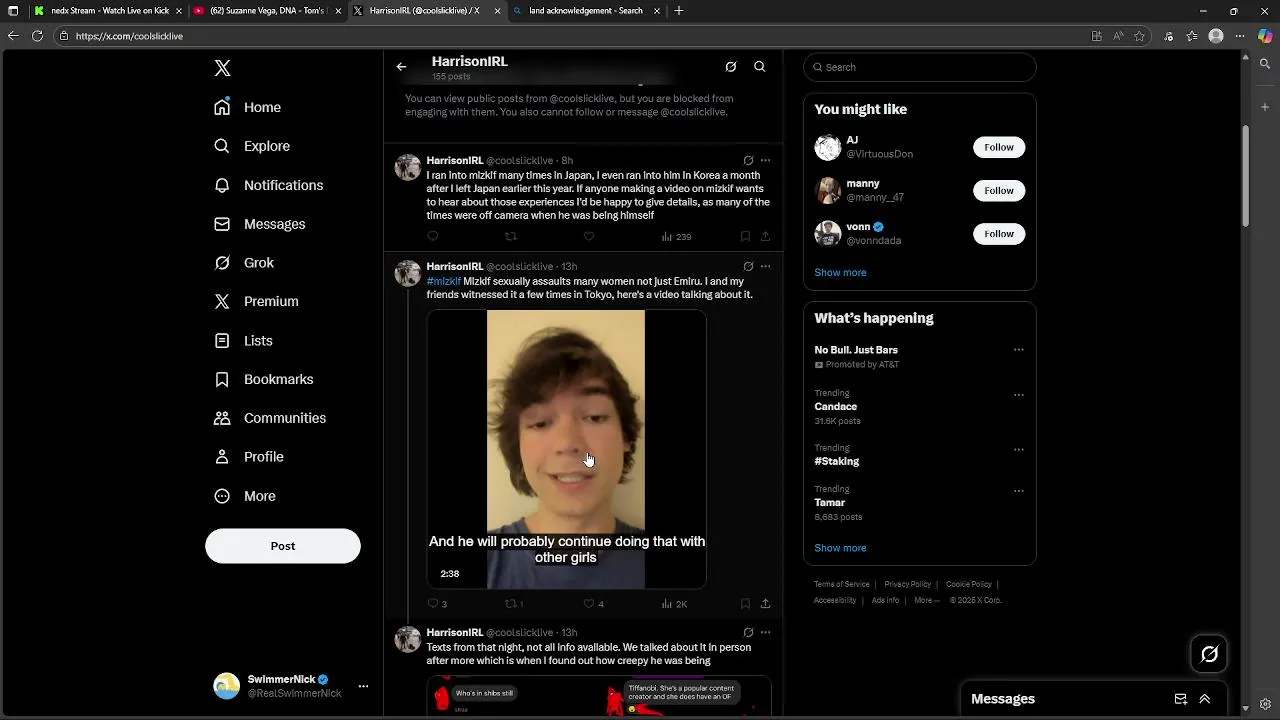Expand the Messages drawer
The height and width of the screenshot is (720, 1280).
[1205, 699]
